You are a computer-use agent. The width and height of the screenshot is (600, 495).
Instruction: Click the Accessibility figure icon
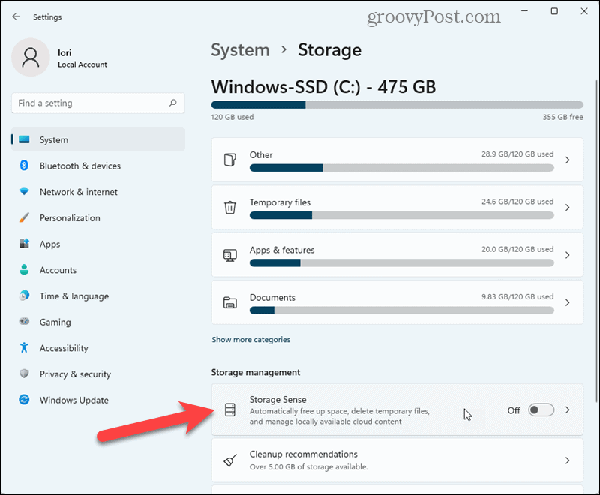(24, 347)
